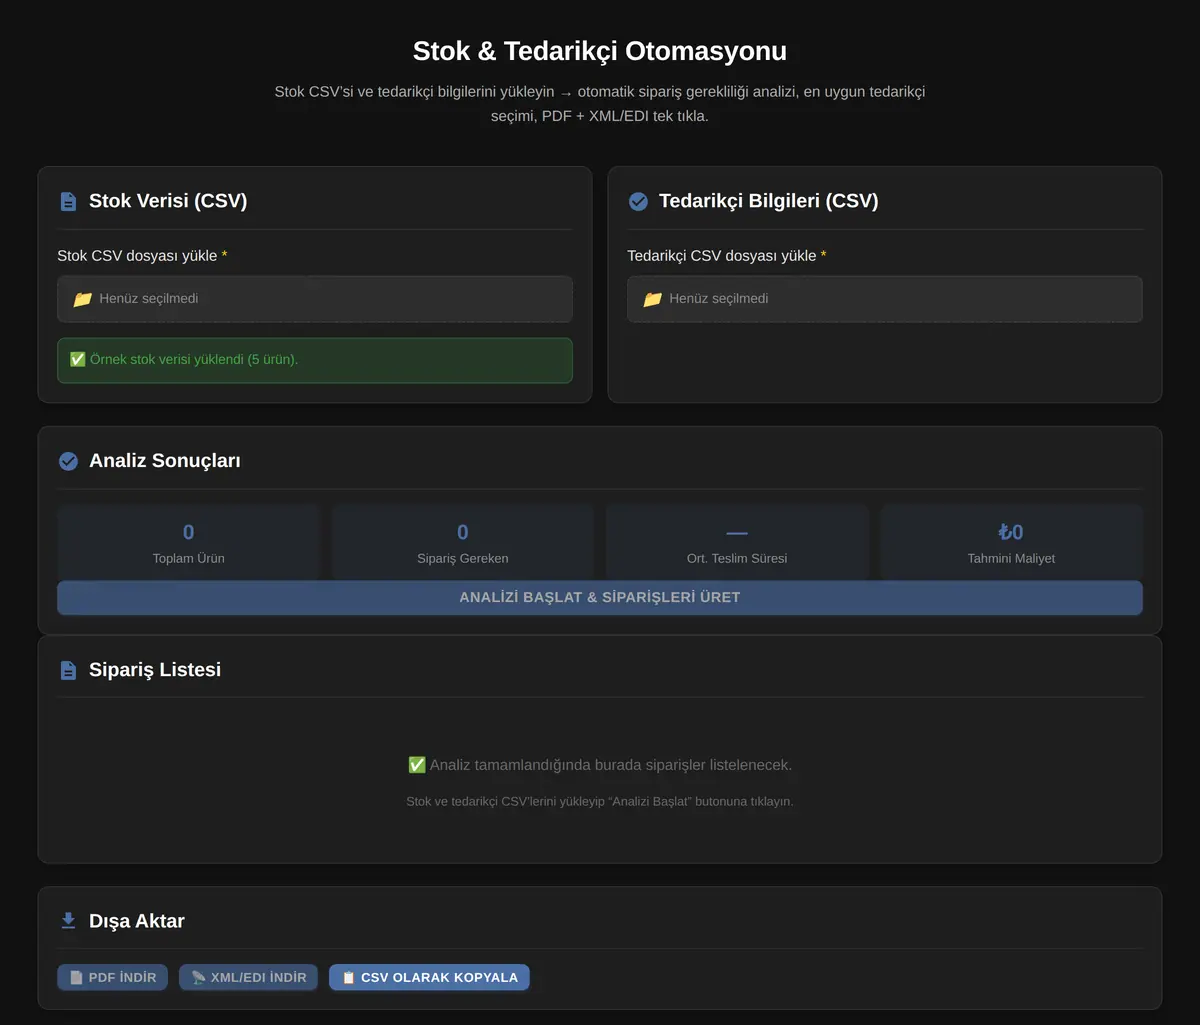1200x1025 pixels.
Task: Click the 'Tedarikçi CSV dosyası yükle' label
Action: 727,256
